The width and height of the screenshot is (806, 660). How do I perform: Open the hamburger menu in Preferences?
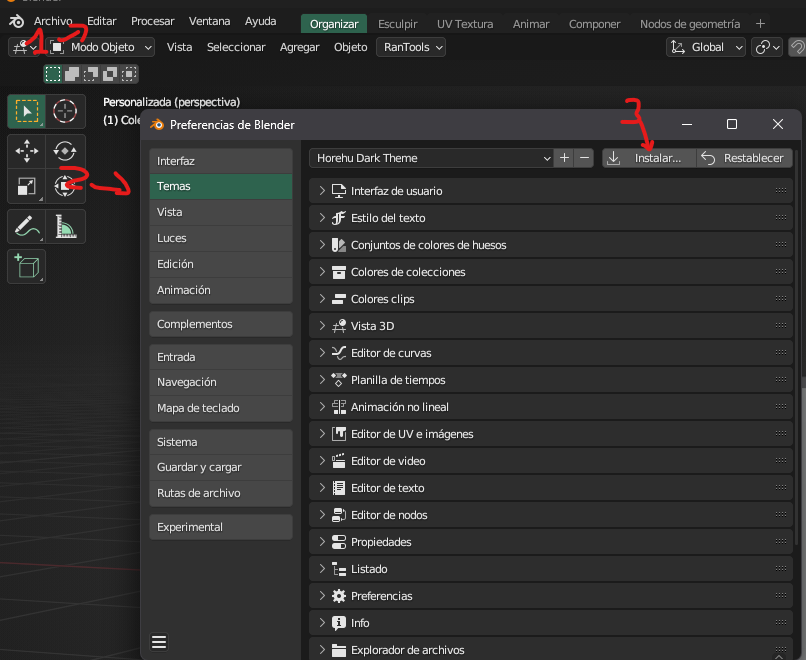coord(159,642)
